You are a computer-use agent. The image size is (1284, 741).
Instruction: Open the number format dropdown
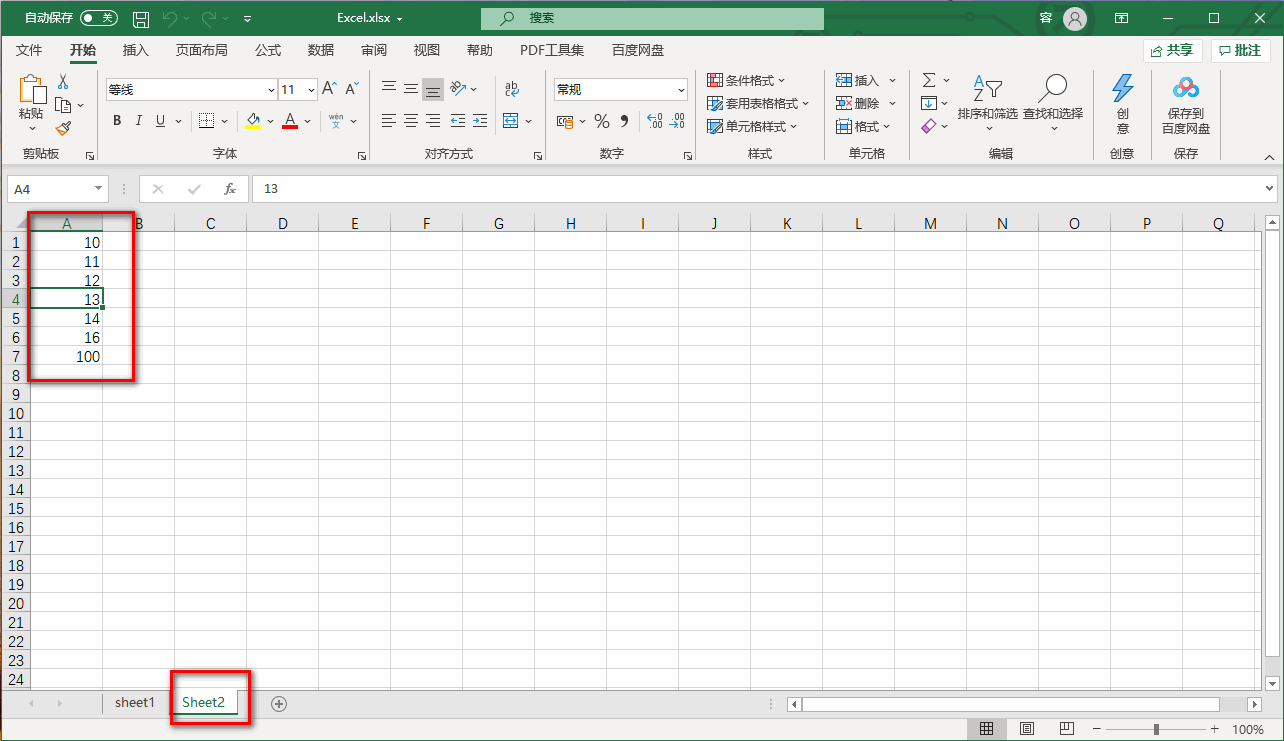[x=681, y=89]
